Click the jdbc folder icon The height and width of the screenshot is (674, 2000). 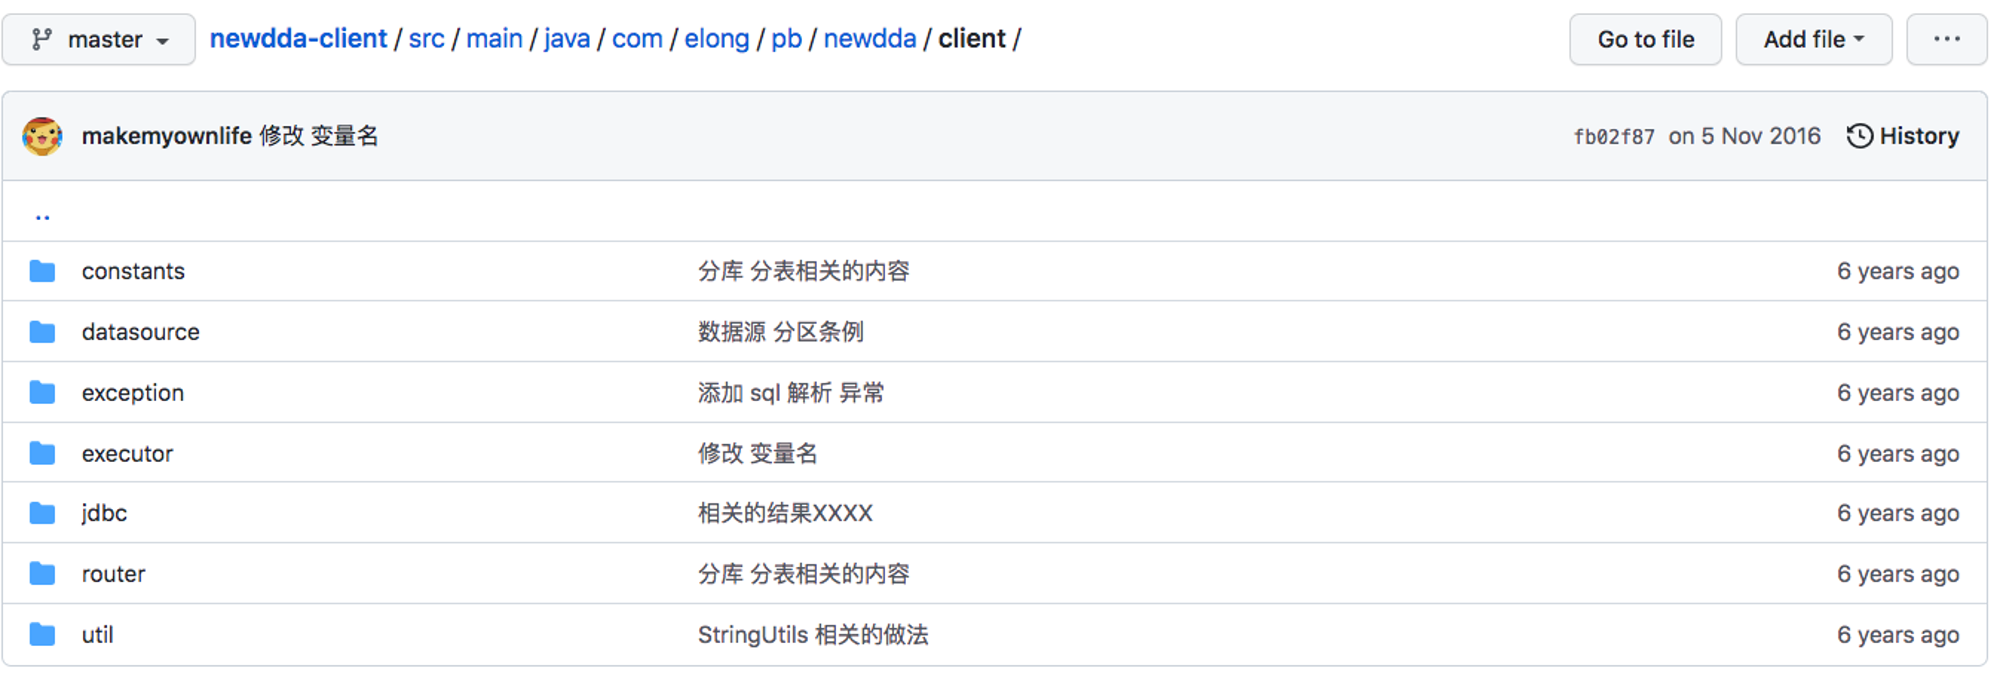tap(42, 513)
